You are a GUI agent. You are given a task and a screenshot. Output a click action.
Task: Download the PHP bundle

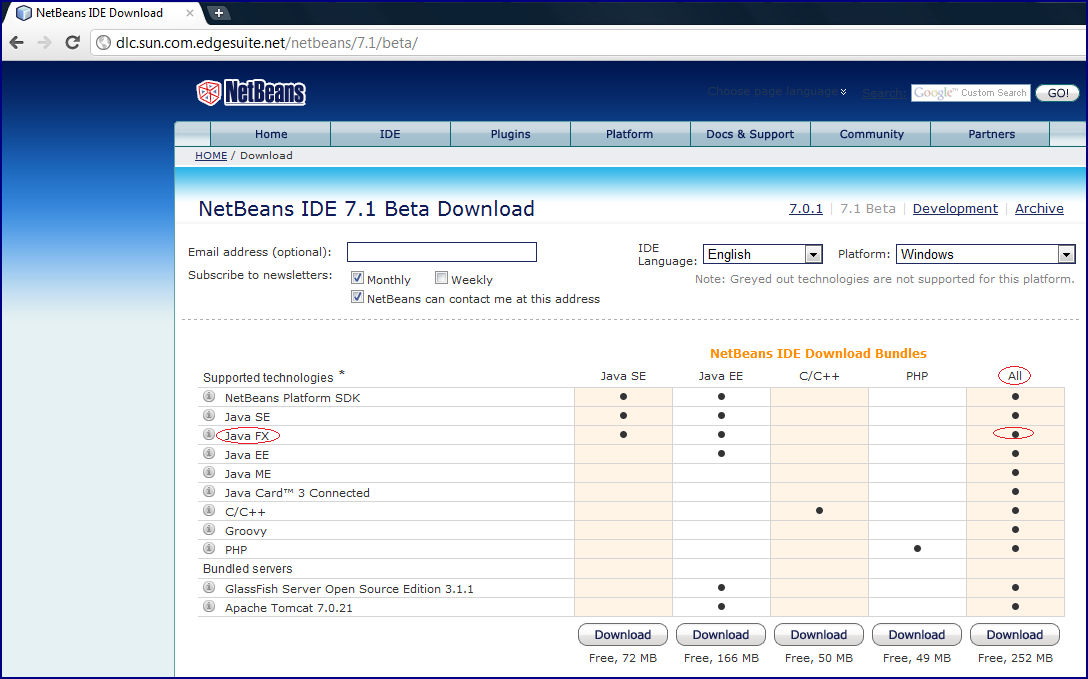[917, 635]
